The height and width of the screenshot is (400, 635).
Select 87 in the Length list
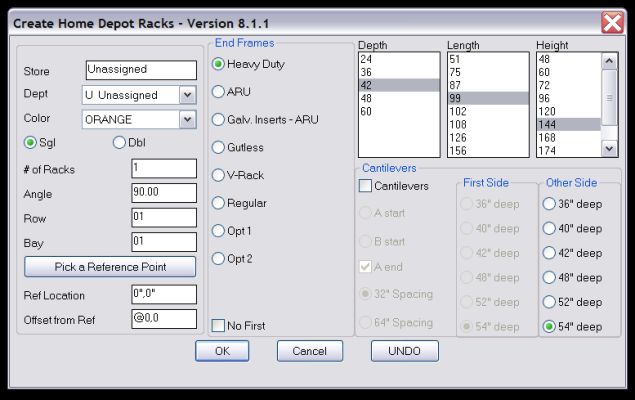[x=488, y=85]
